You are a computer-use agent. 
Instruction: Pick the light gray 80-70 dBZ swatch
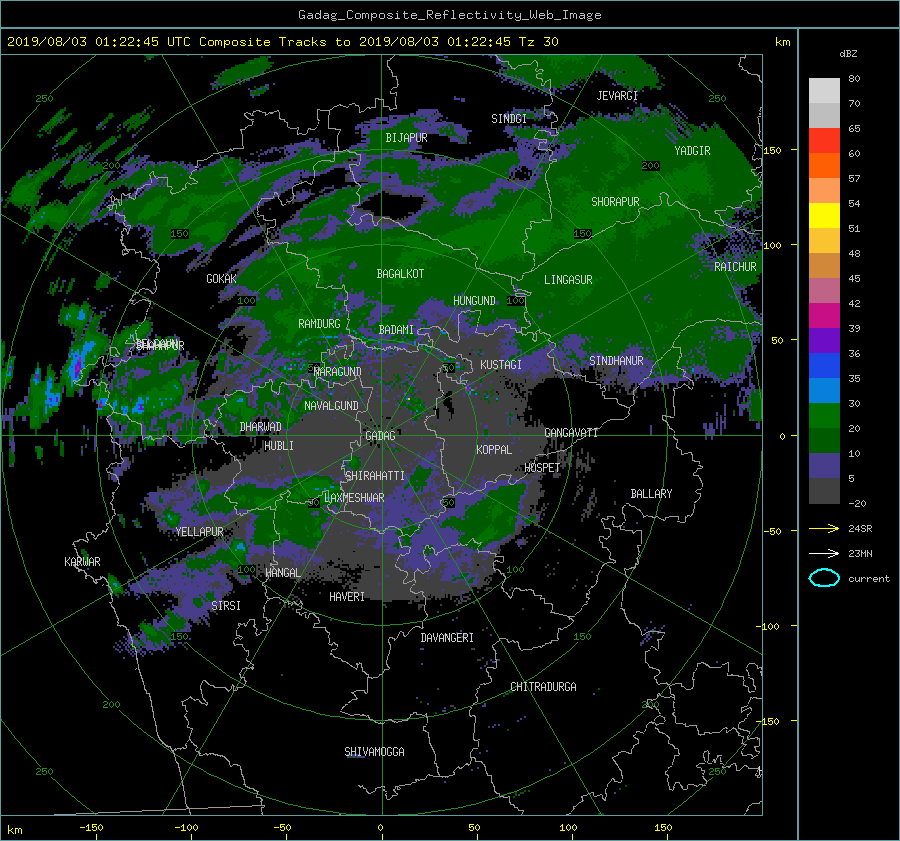[x=824, y=90]
